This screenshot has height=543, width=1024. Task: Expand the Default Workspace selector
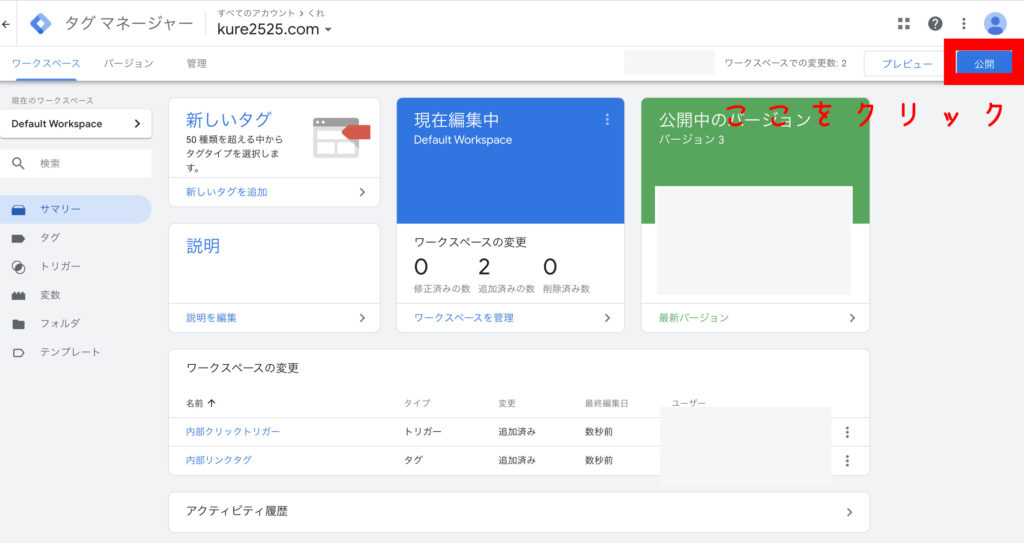(76, 123)
